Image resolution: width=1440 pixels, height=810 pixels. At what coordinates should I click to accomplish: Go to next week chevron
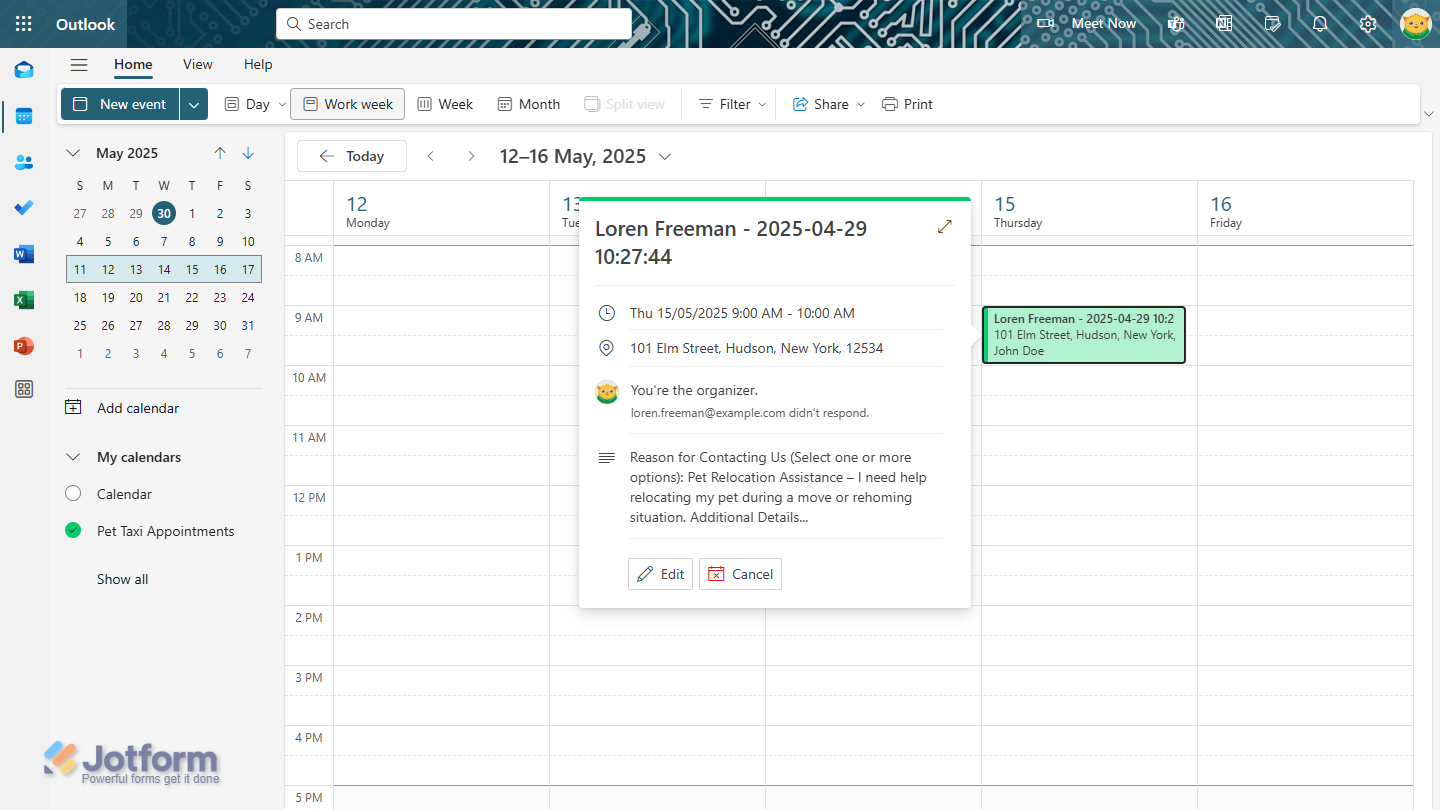click(x=471, y=156)
